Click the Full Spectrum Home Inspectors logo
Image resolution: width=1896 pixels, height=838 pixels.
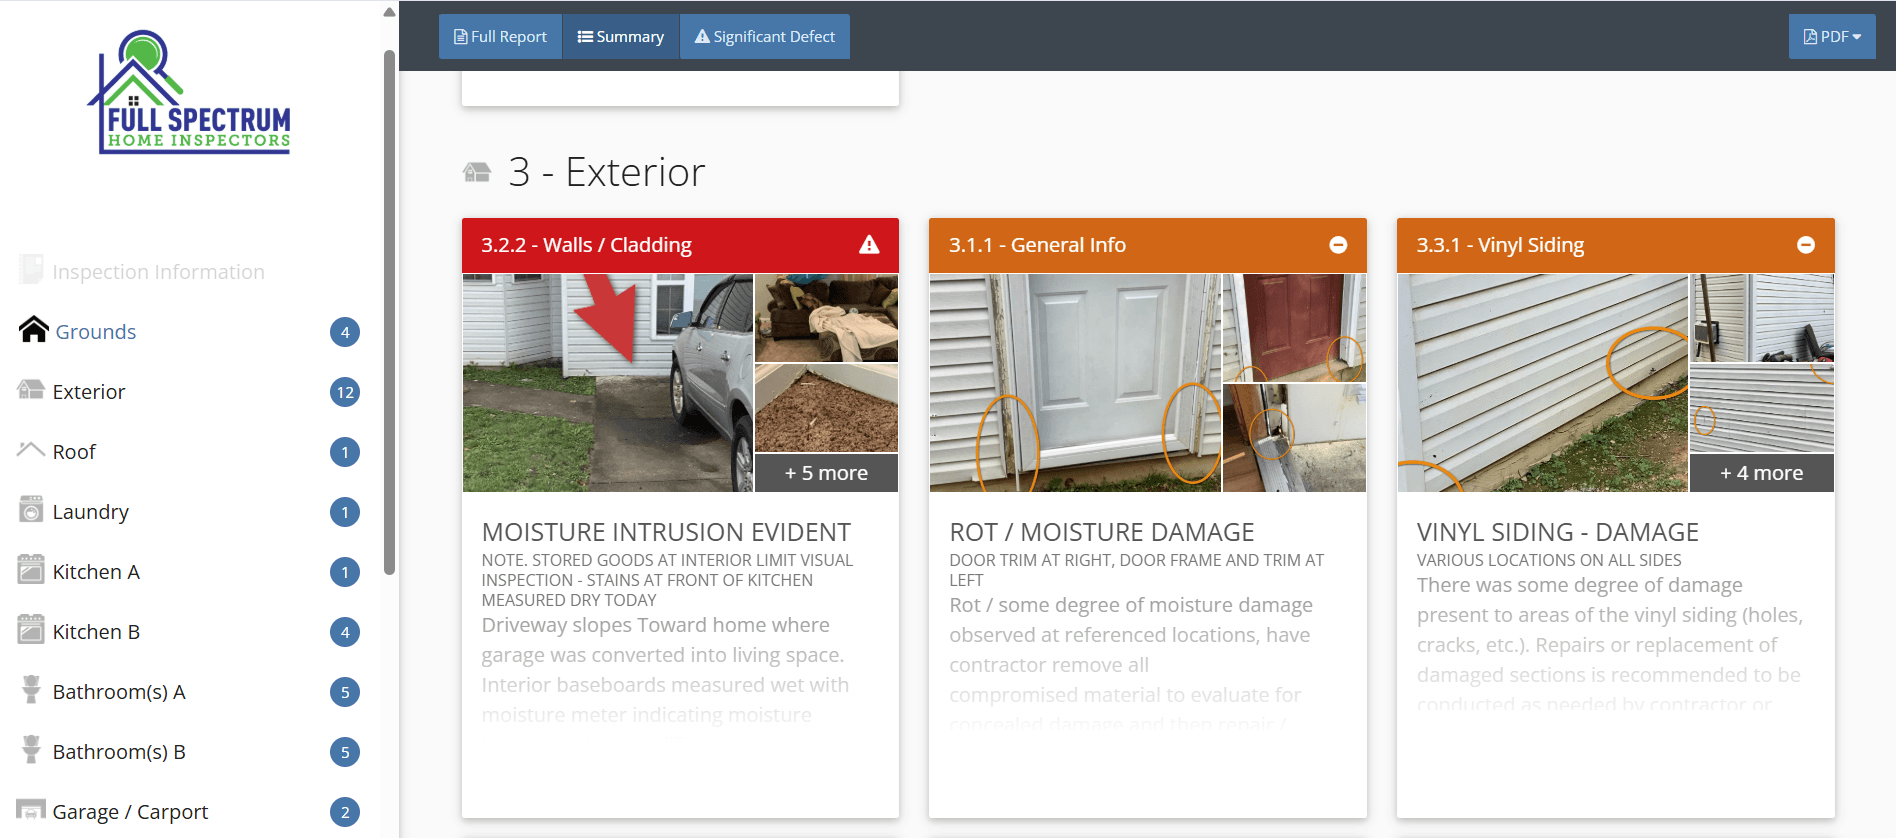(190, 92)
